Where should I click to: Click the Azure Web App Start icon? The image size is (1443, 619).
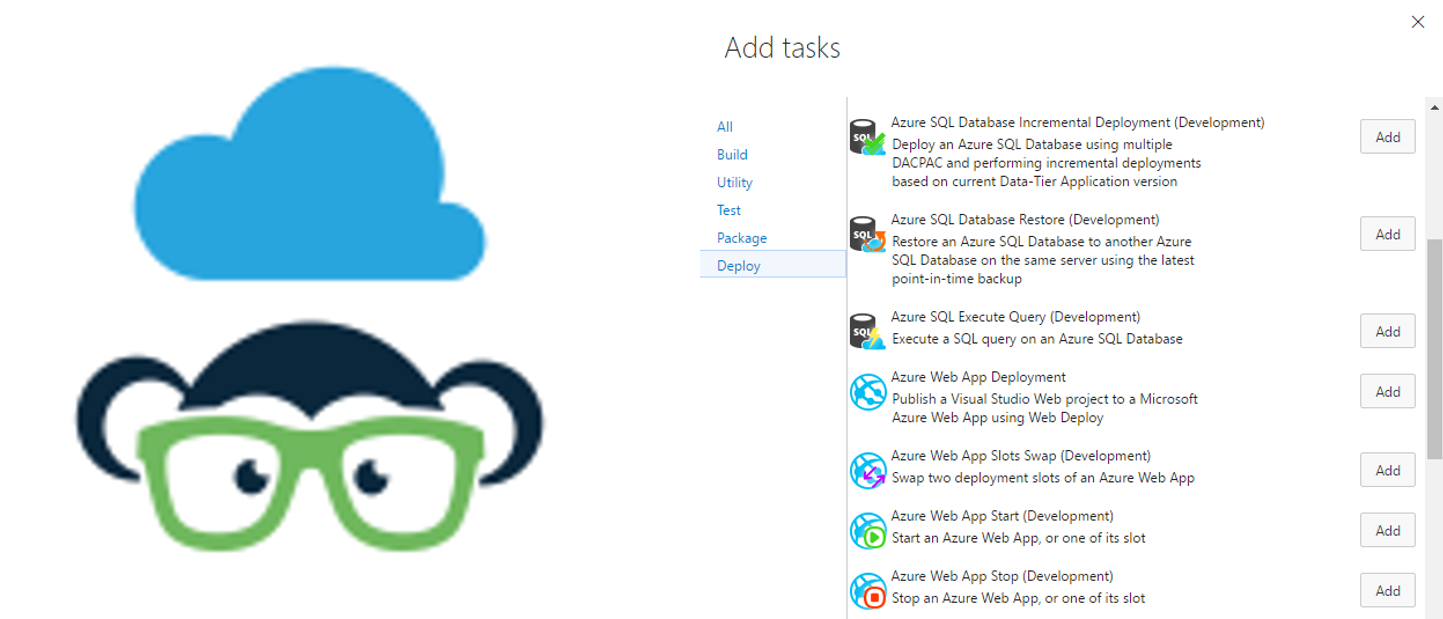click(867, 531)
